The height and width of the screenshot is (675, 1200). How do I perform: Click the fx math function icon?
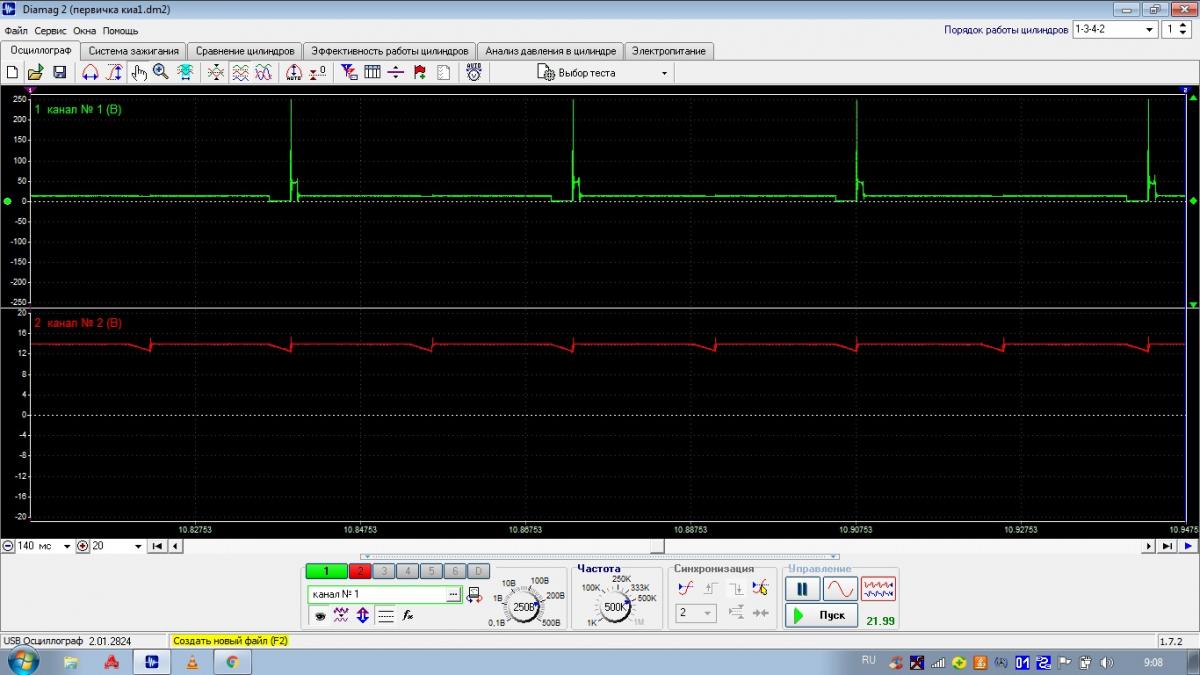[x=408, y=616]
